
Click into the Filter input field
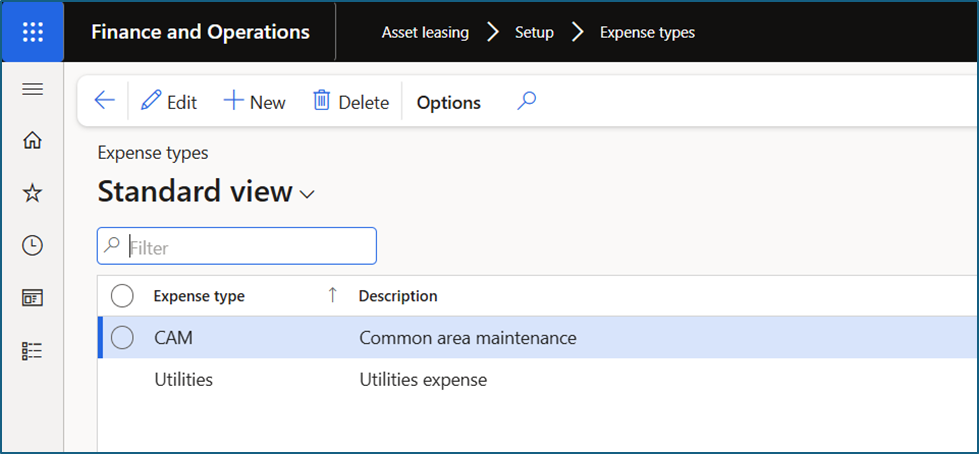[x=245, y=246]
